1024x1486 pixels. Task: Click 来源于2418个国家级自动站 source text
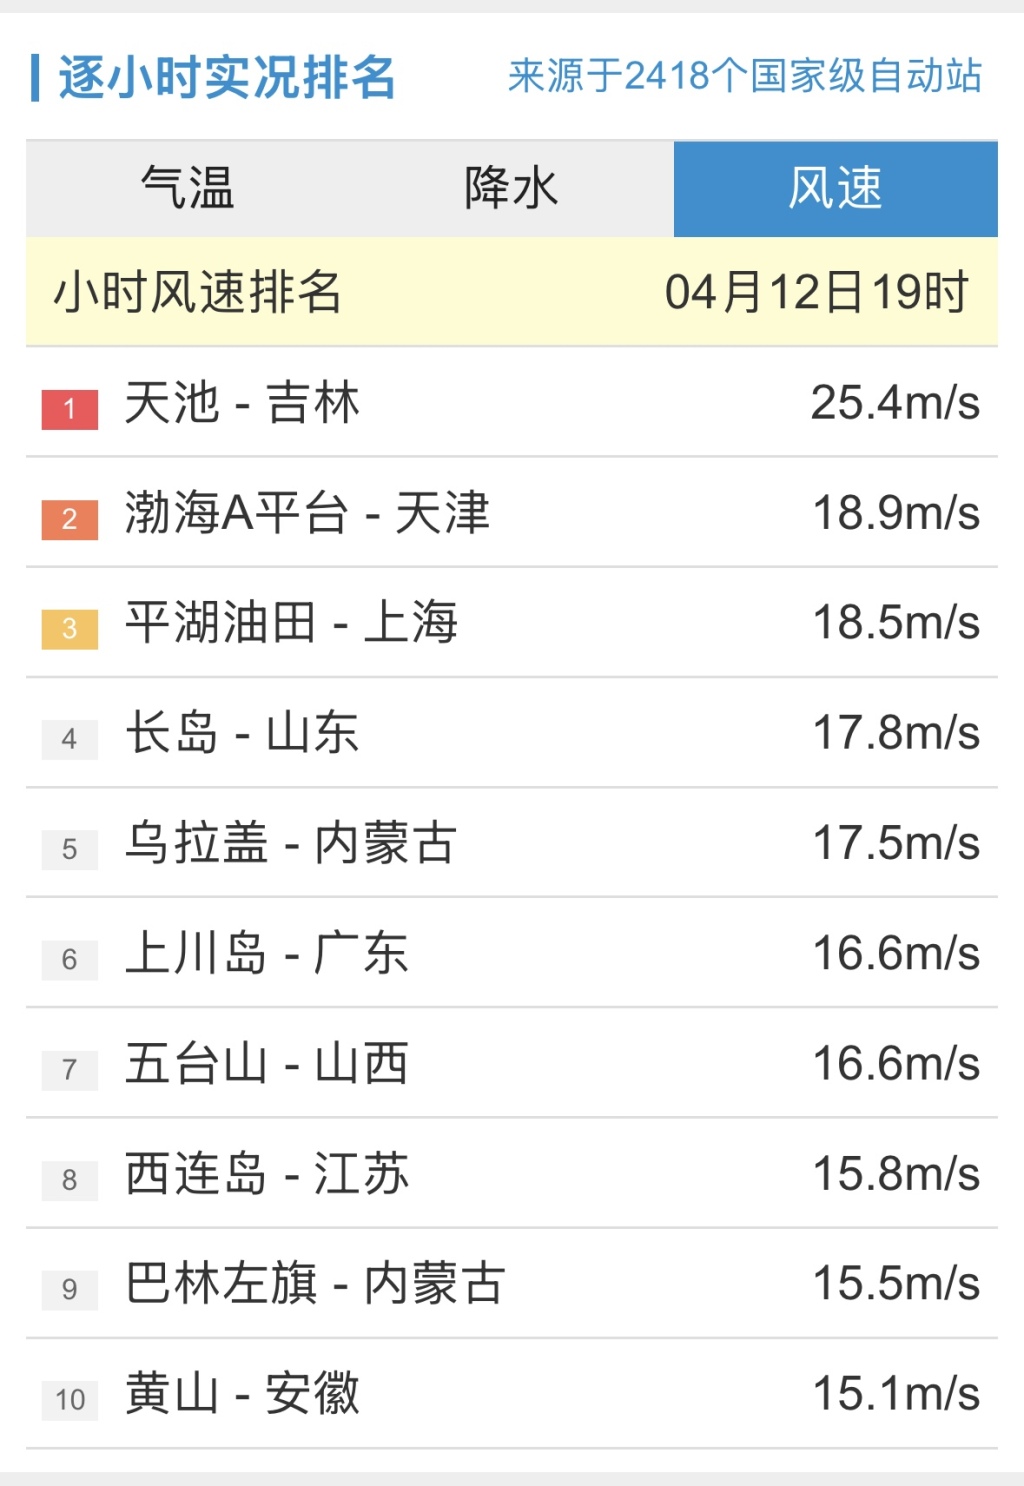point(745,76)
